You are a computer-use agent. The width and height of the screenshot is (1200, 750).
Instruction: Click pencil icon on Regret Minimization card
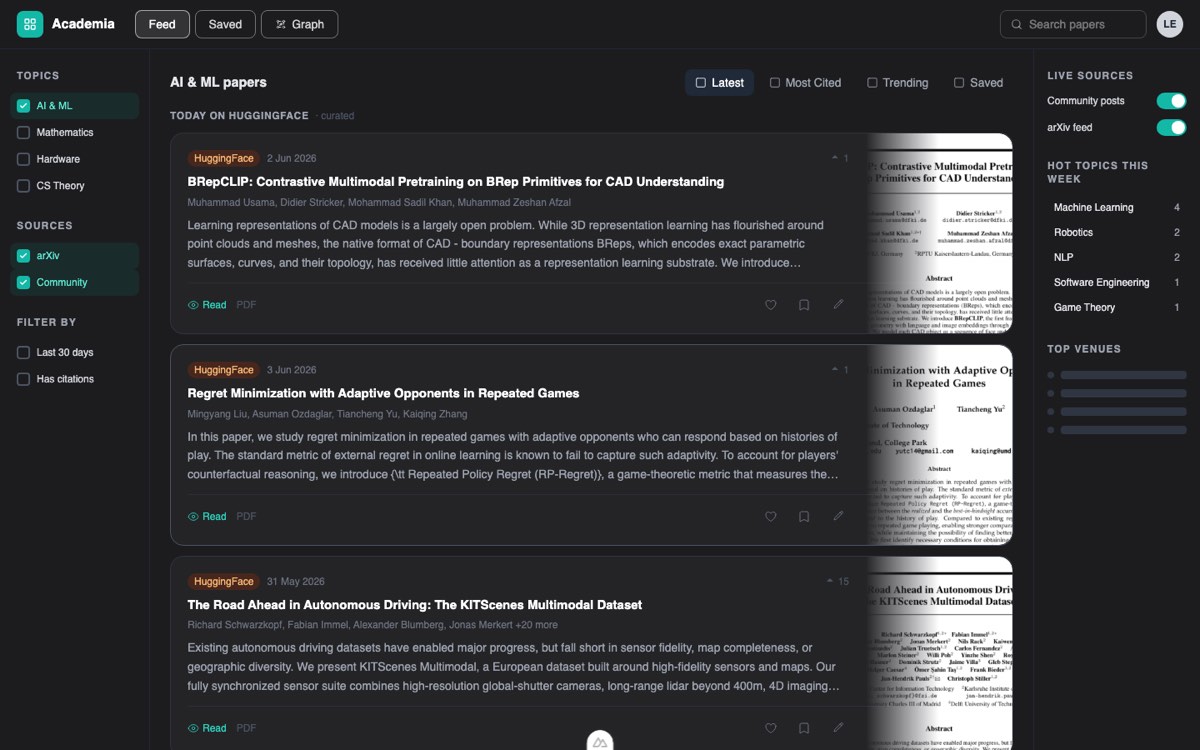click(838, 517)
